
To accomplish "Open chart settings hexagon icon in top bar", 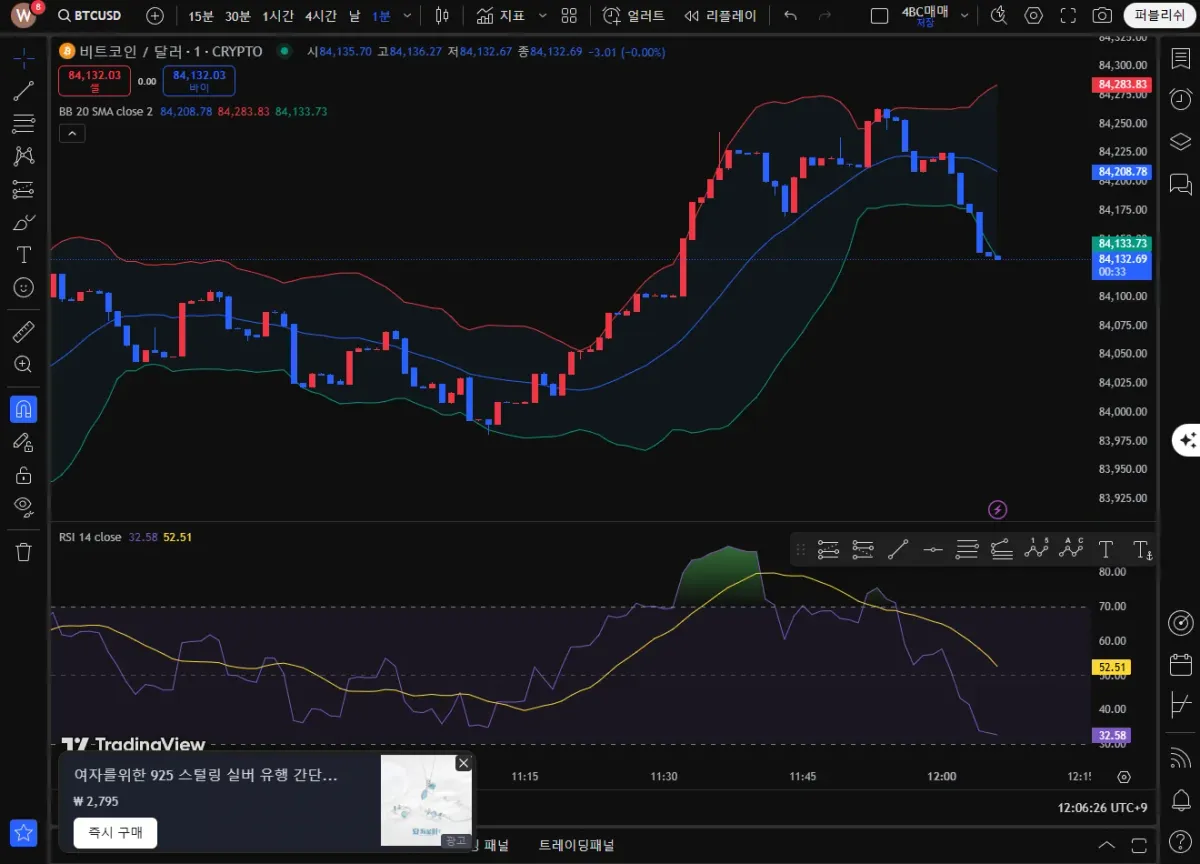I will point(1034,16).
